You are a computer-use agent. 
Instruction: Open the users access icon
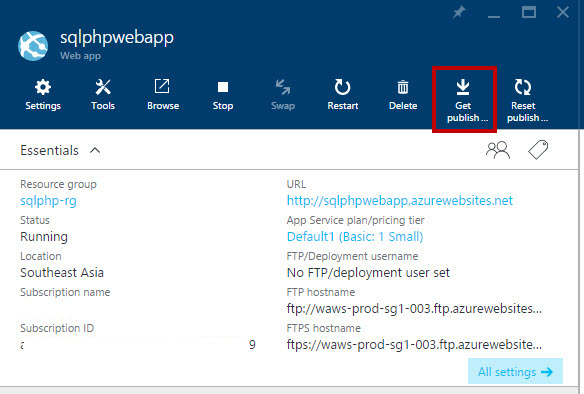point(498,150)
